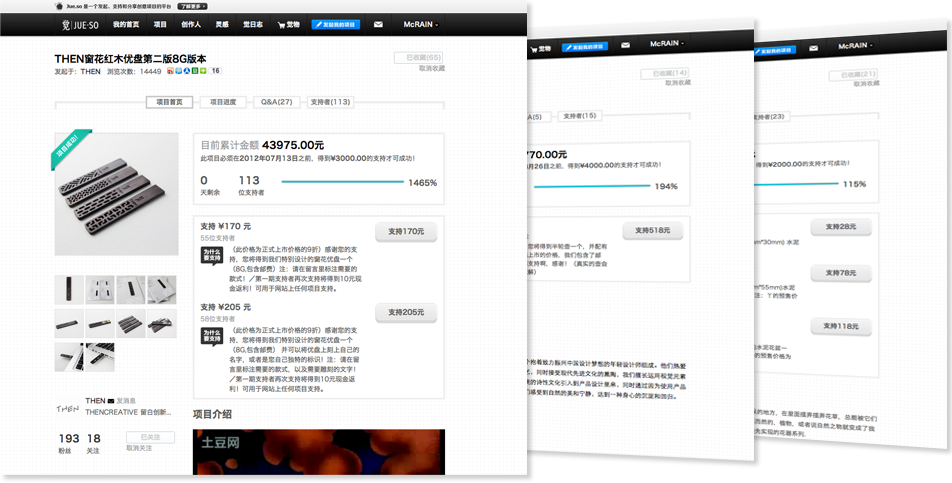Click the 为什么要支持 badge under 支持 ¥205
Viewport: 952px width, 483px height.
pos(211,336)
